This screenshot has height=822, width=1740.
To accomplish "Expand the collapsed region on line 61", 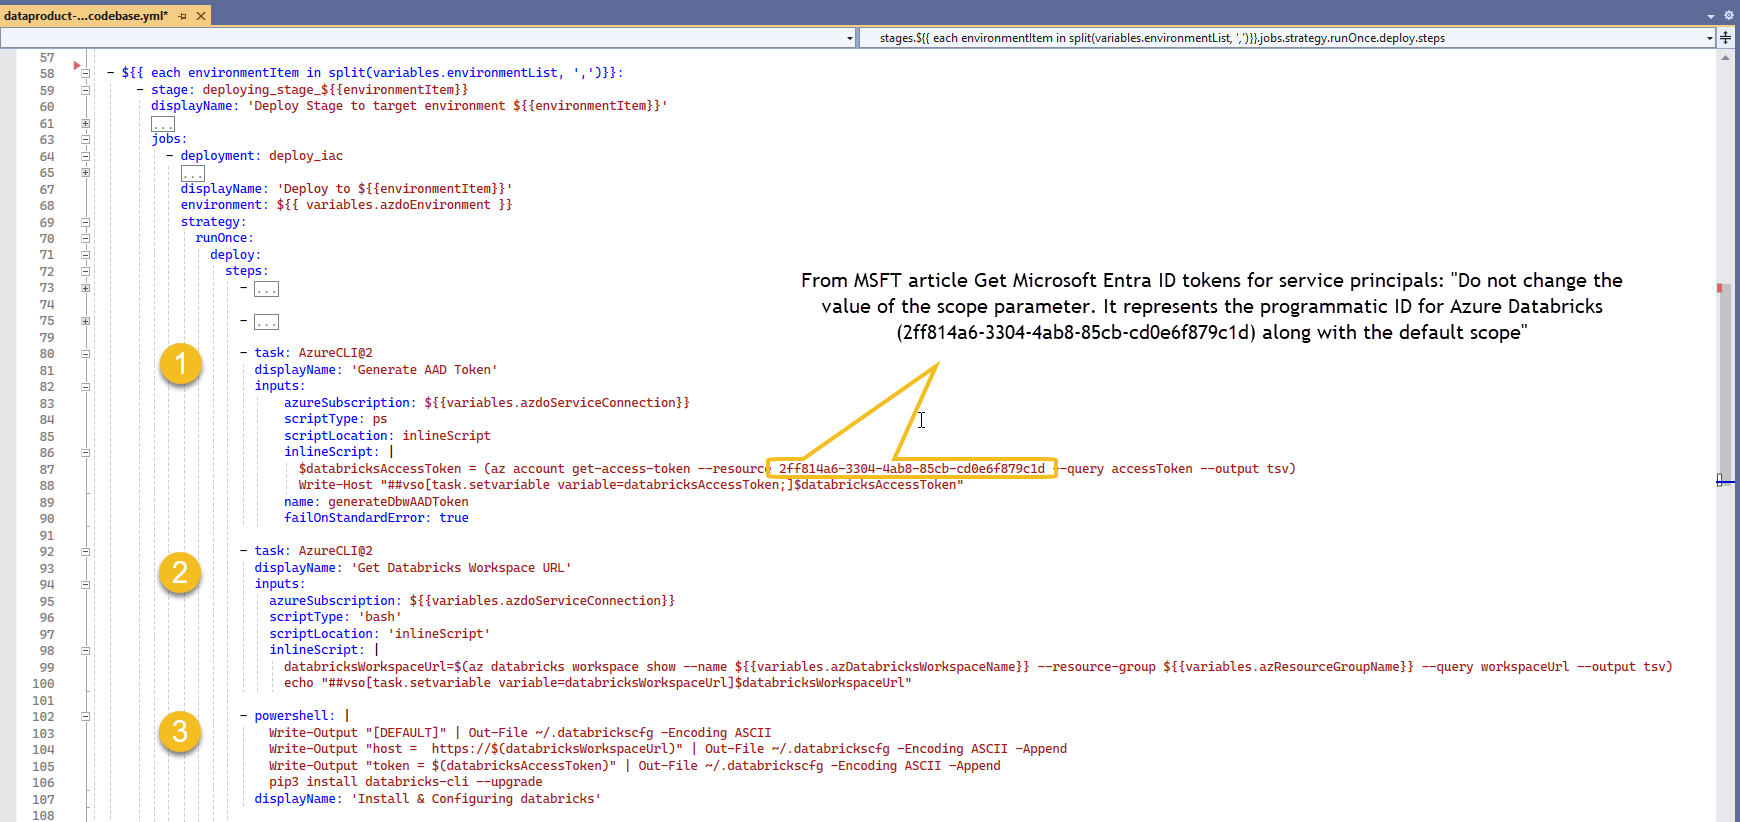I will 85,124.
